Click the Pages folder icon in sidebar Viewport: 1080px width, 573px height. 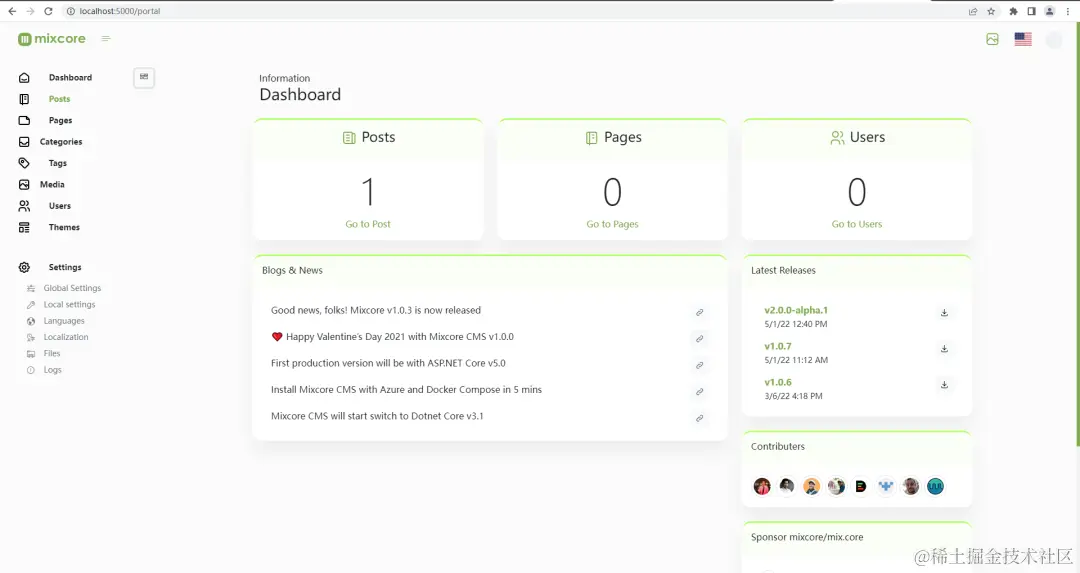point(24,121)
